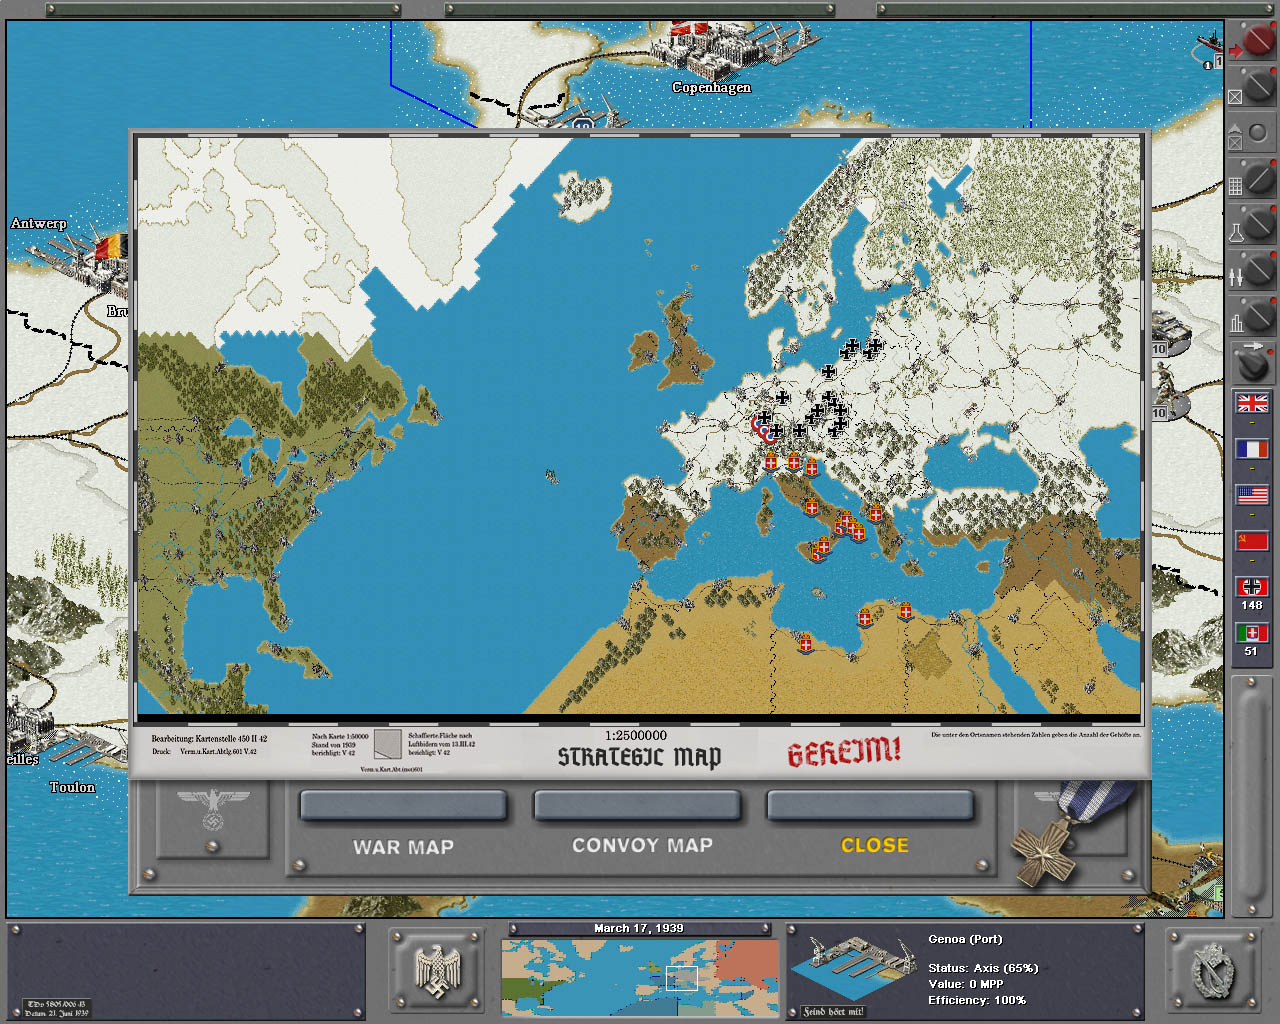This screenshot has height=1024, width=1280.
Task: Click the Genoa (Port) title text
Action: (965, 939)
